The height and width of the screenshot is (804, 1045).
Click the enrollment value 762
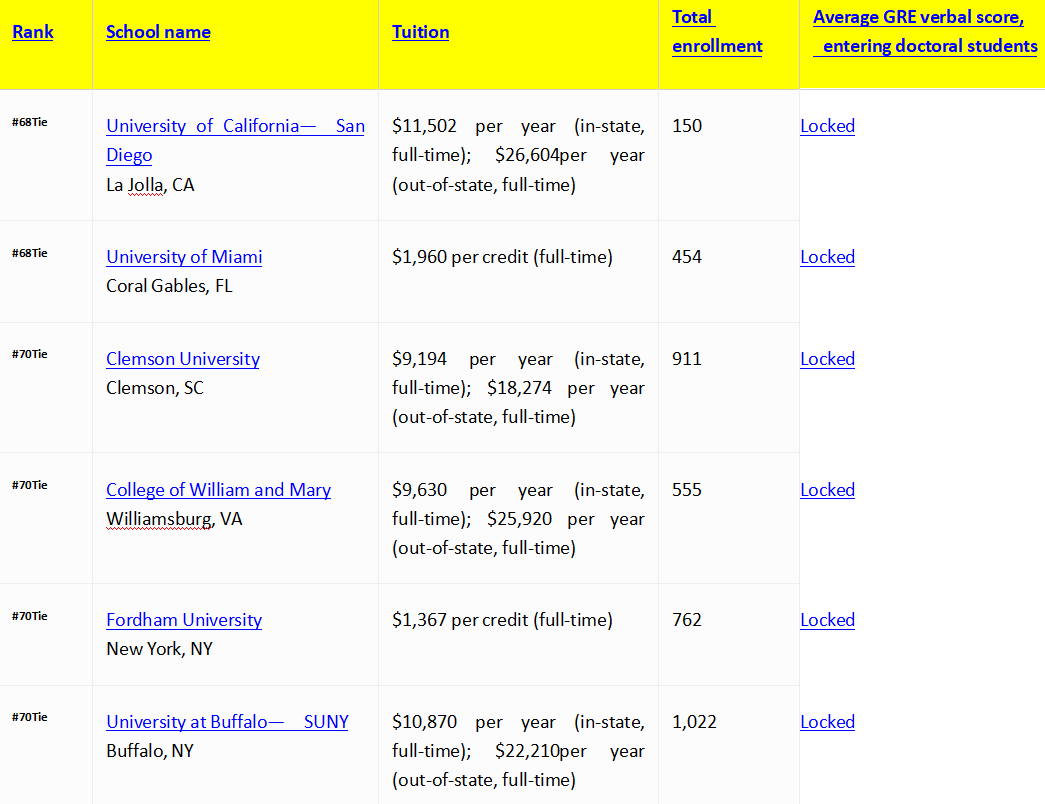687,620
